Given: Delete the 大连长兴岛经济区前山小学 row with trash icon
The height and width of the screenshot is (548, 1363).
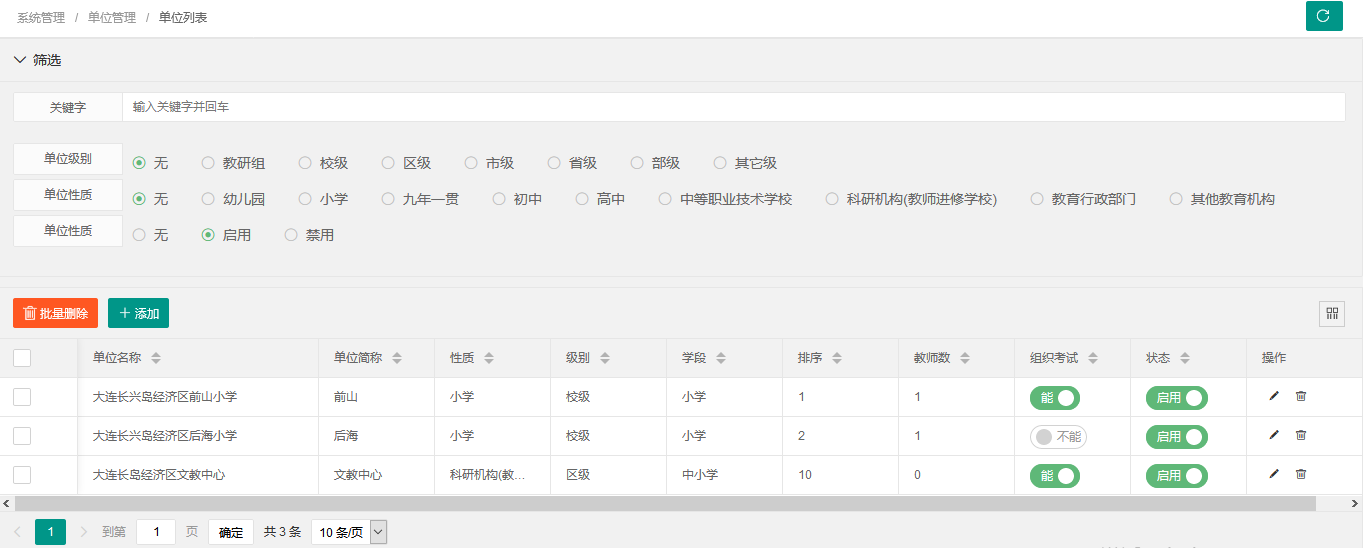Looking at the screenshot, I should click(1301, 396).
